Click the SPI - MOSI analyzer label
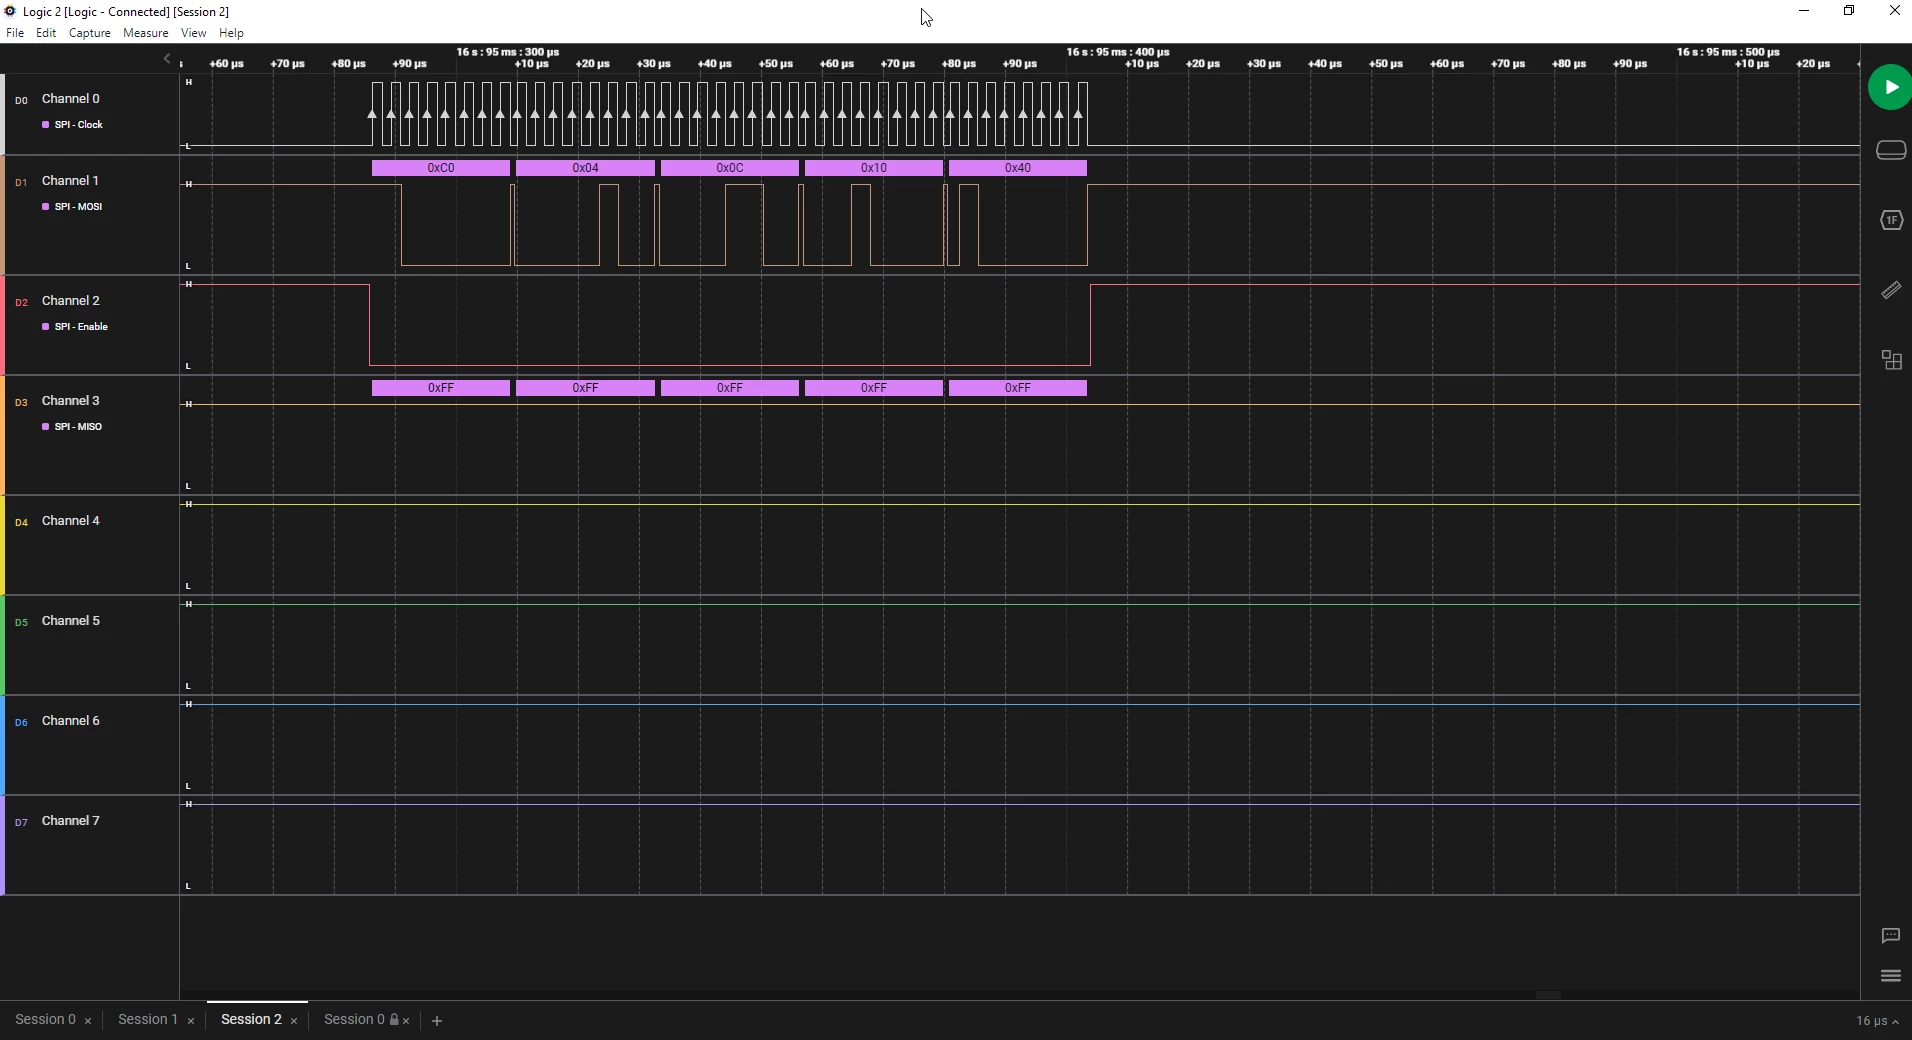This screenshot has width=1912, height=1040. pos(79,207)
